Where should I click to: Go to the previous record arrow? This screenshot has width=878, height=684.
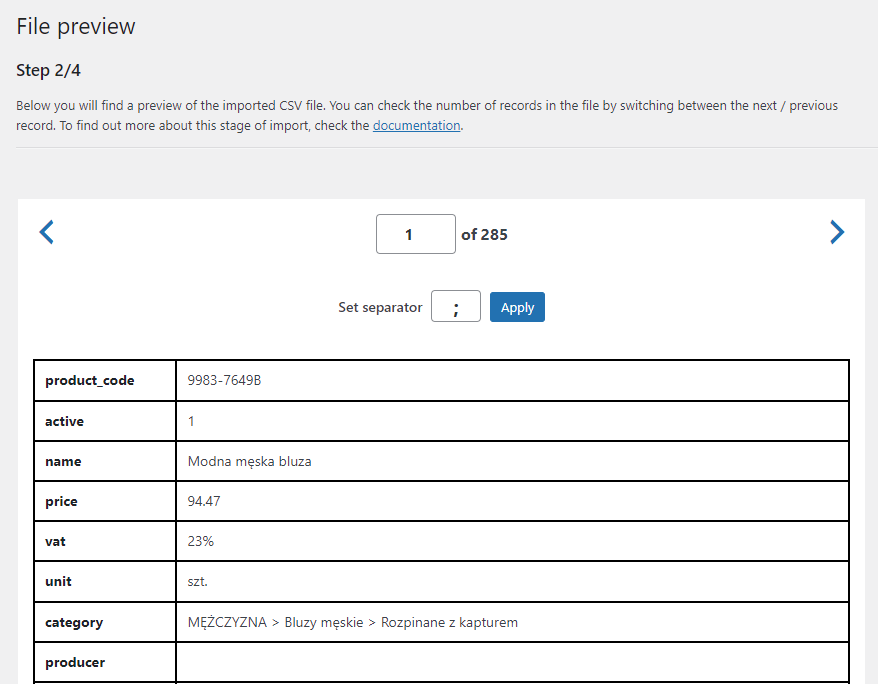46,232
